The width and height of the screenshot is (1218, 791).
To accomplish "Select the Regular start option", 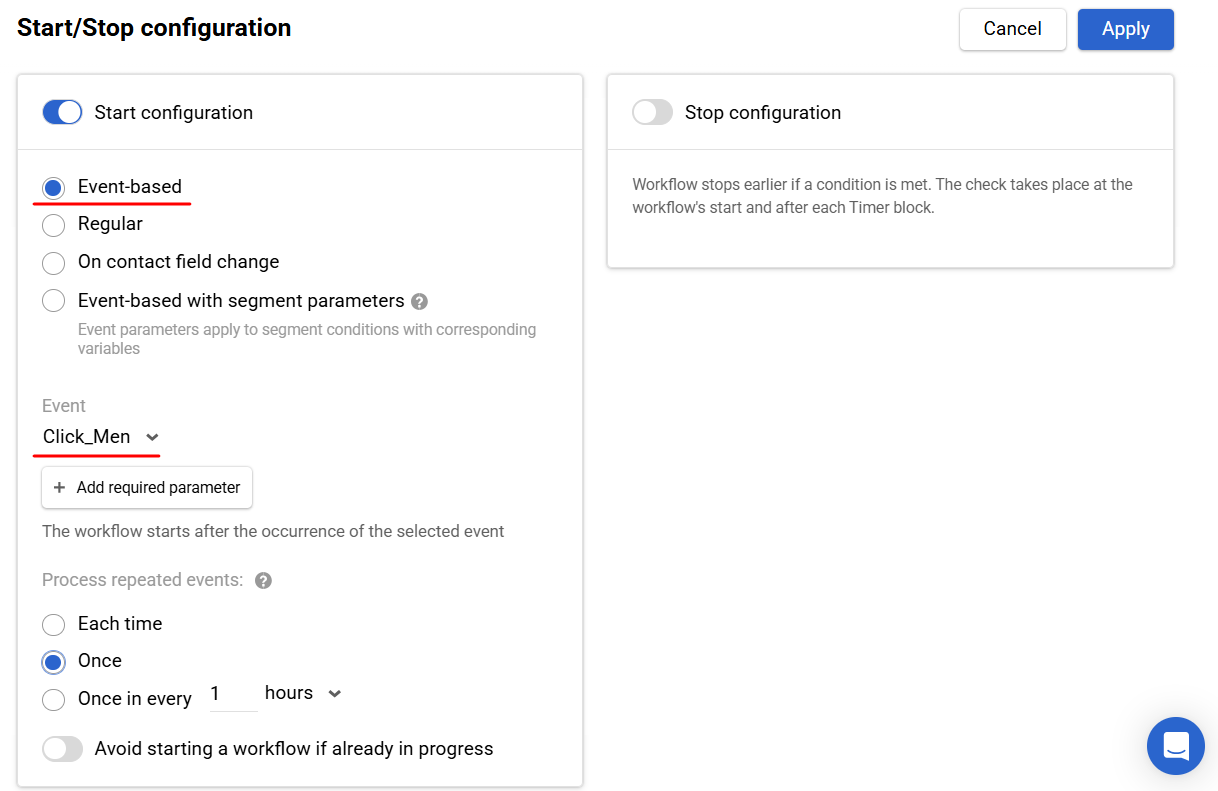I will [x=53, y=225].
